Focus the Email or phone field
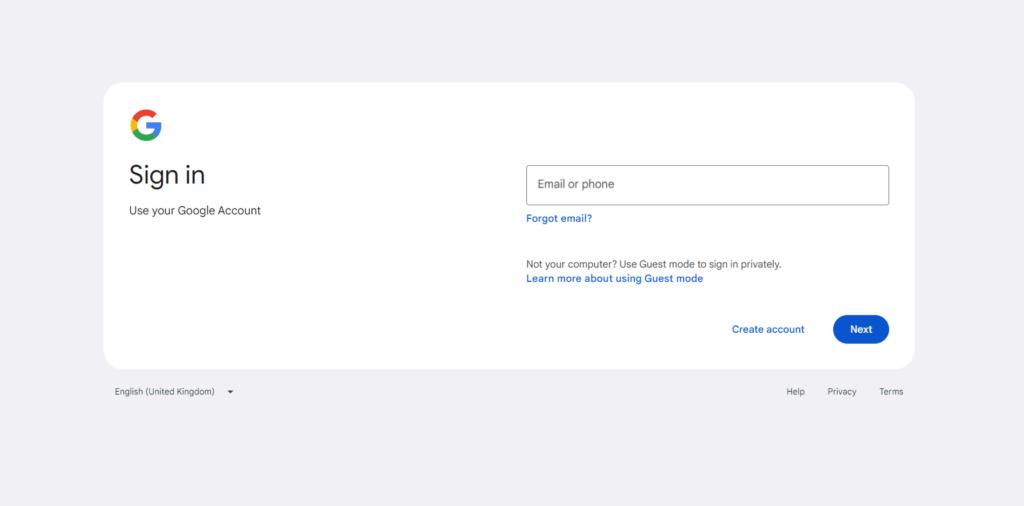 click(707, 185)
